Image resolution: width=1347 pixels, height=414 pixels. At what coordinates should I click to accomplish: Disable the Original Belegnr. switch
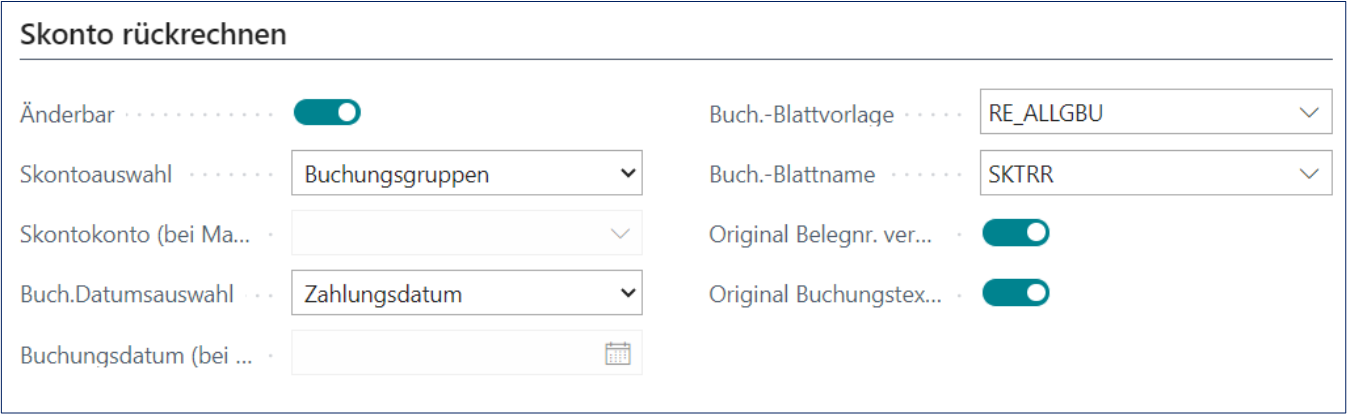tap(1015, 234)
